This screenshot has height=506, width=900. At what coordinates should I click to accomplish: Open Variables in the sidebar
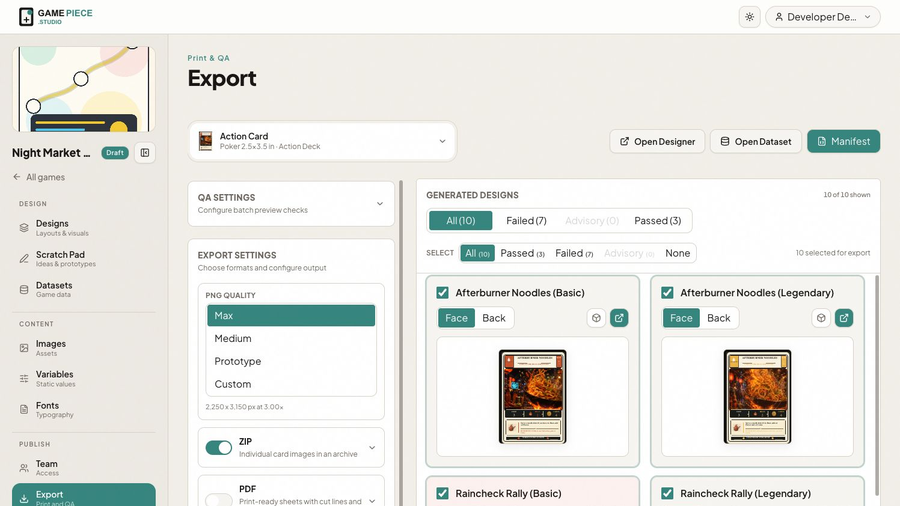(84, 378)
